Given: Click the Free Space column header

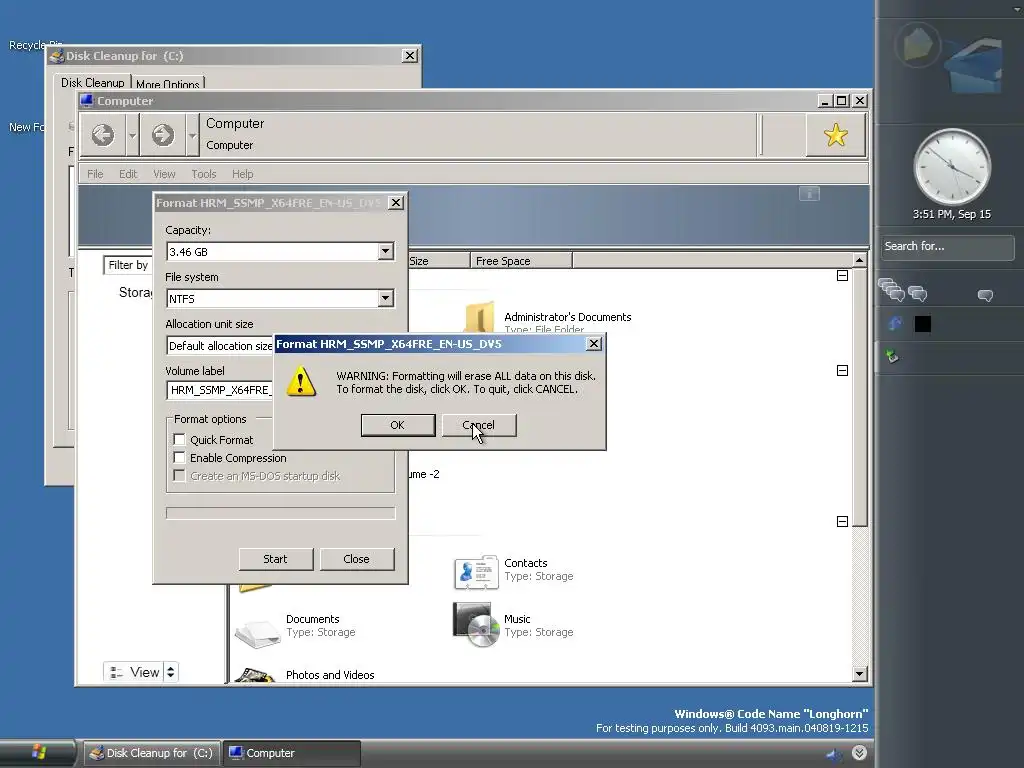Looking at the screenshot, I should coord(520,261).
